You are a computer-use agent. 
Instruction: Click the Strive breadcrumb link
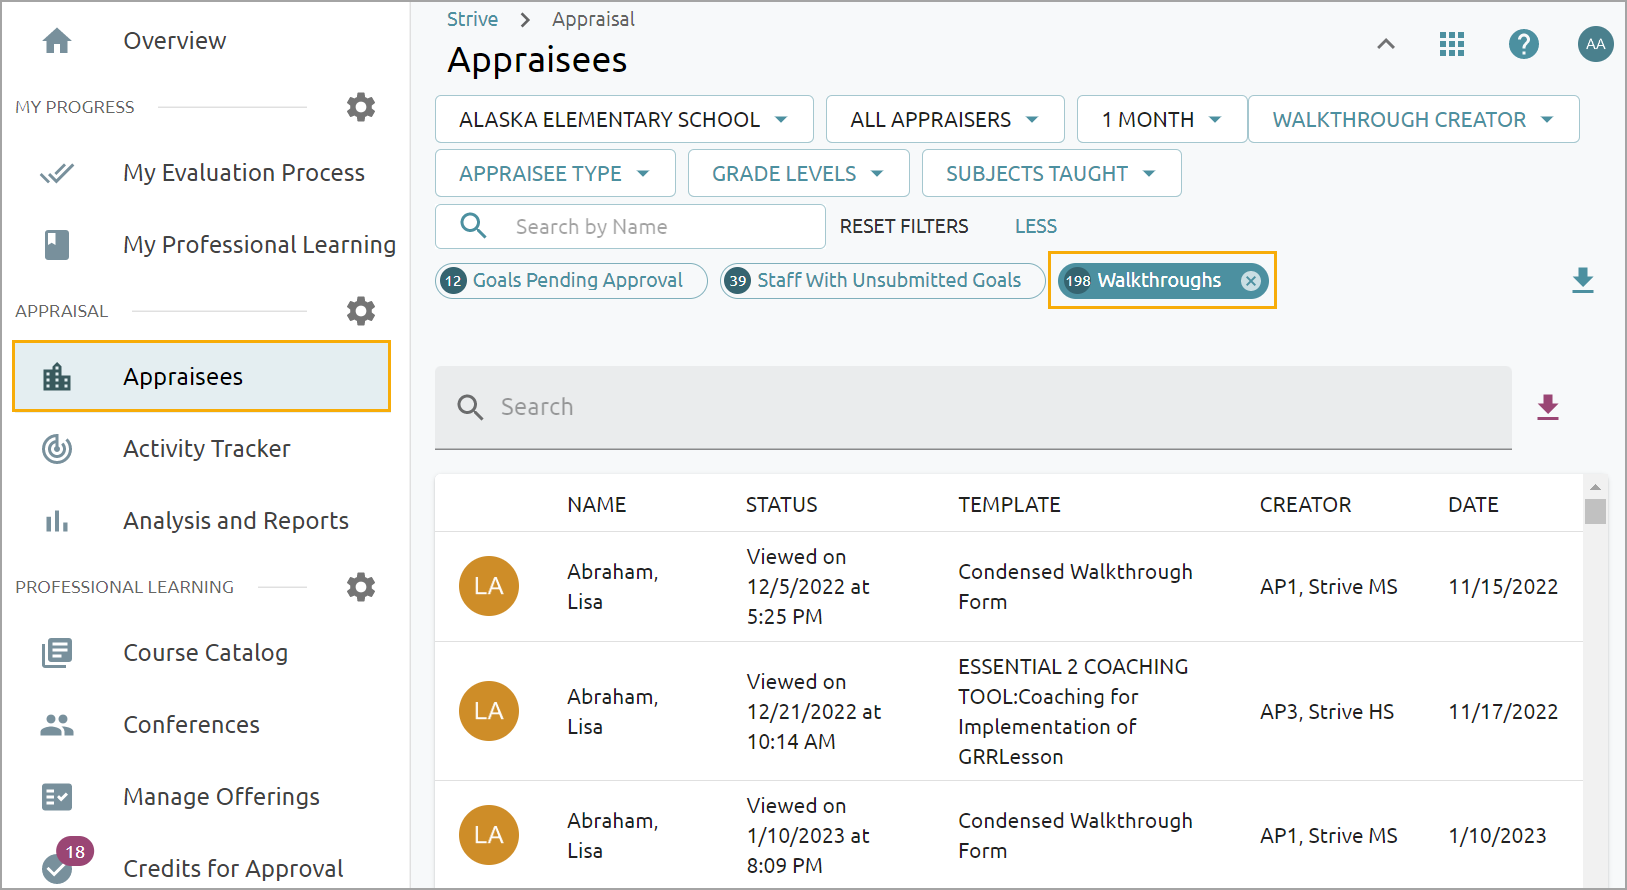472,19
